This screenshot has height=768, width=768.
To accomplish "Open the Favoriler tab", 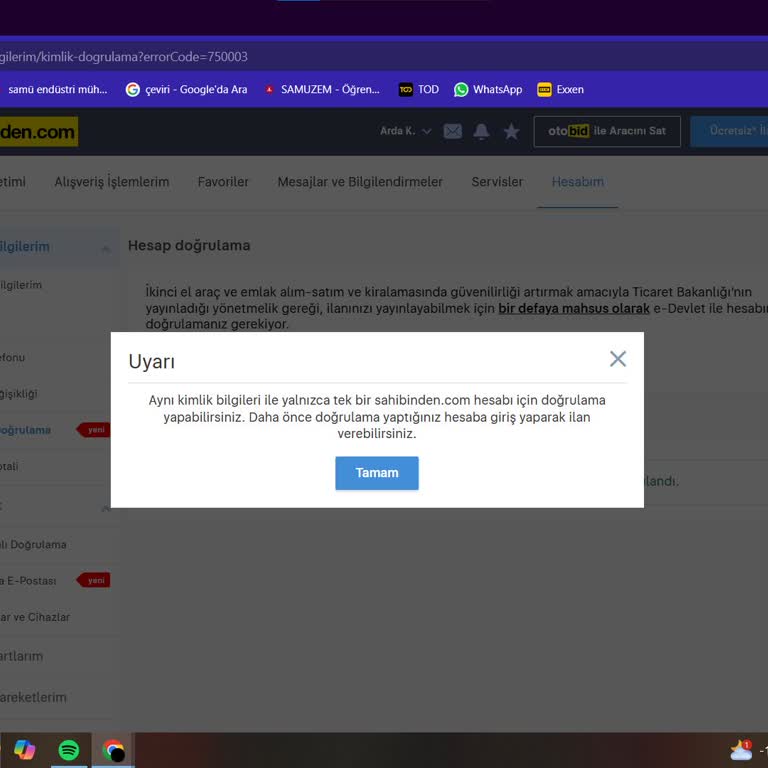I will coord(223,182).
